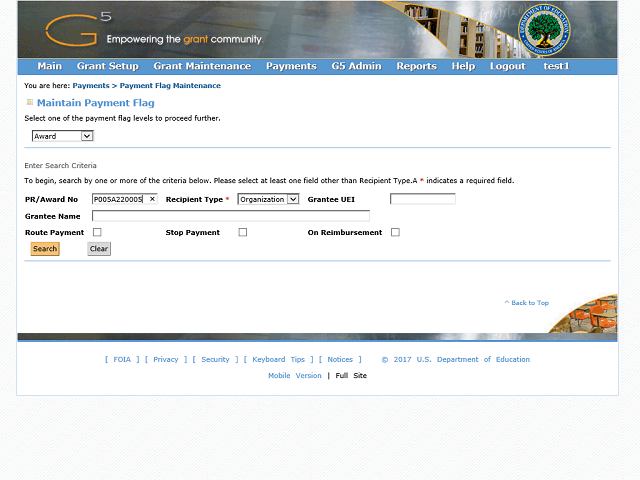
Task: Follow the Back to Top link
Action: (527, 302)
